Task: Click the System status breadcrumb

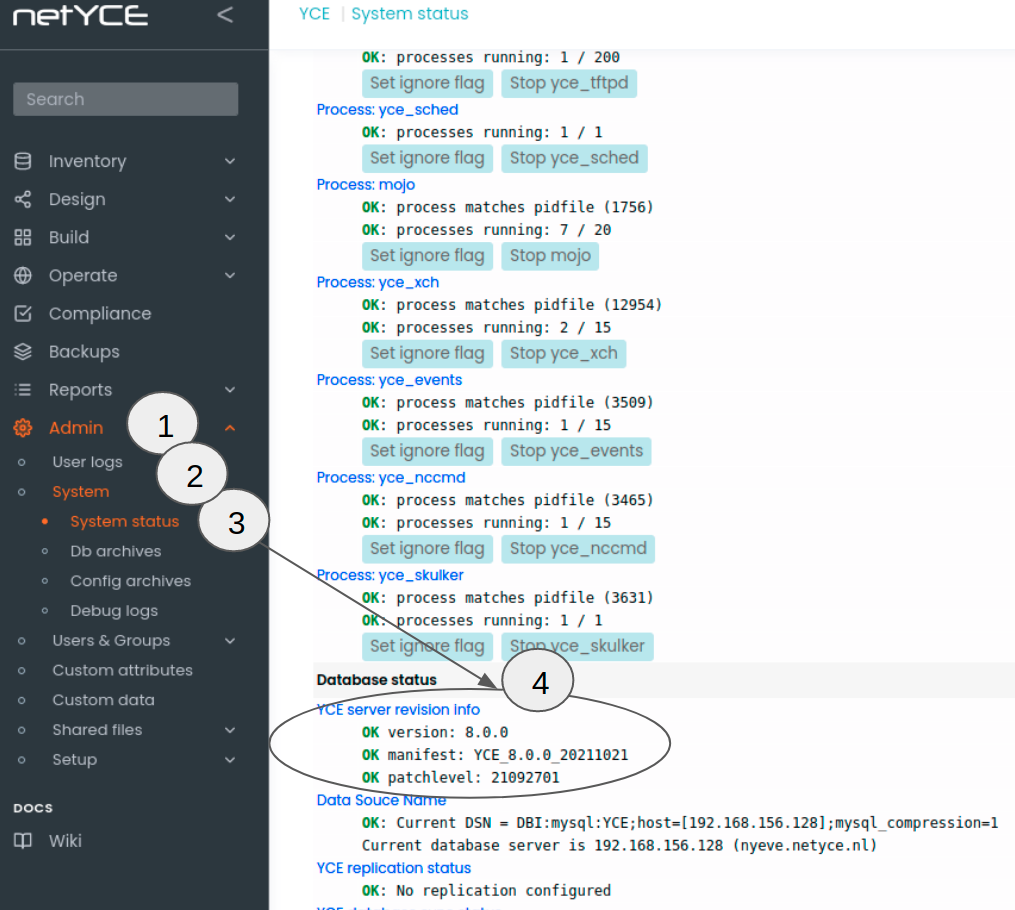Action: (410, 14)
